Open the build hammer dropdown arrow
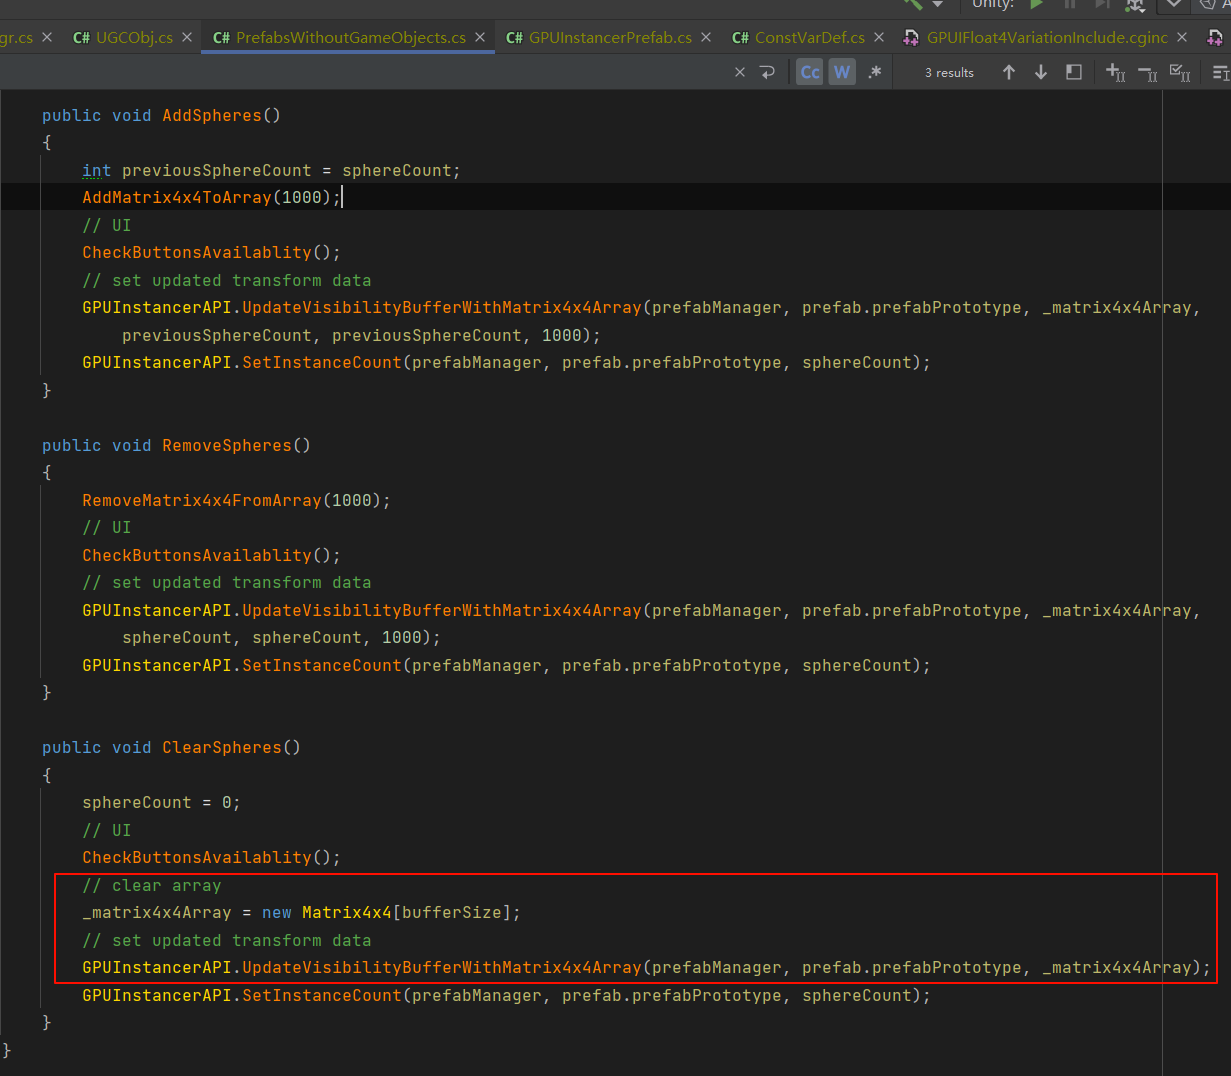The height and width of the screenshot is (1076, 1231). [938, 5]
